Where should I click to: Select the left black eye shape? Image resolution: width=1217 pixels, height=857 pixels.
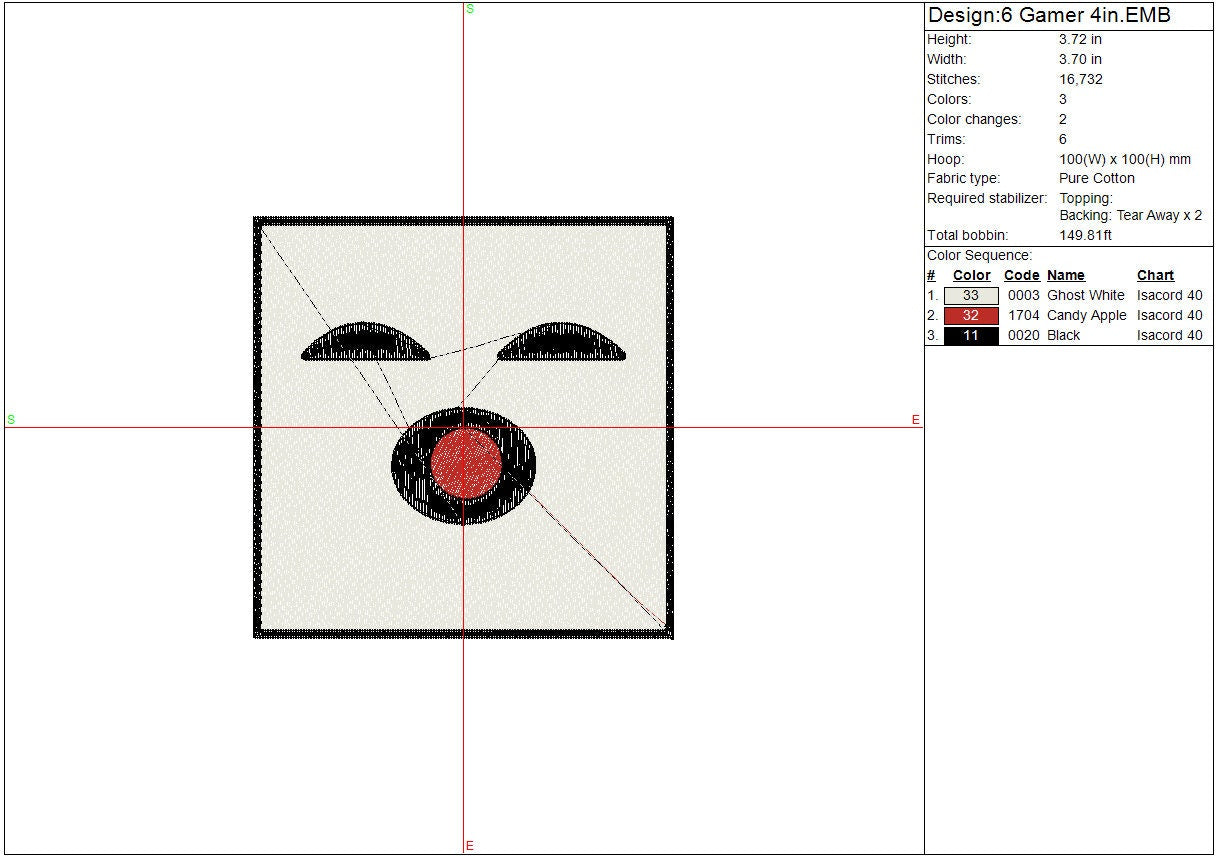366,344
